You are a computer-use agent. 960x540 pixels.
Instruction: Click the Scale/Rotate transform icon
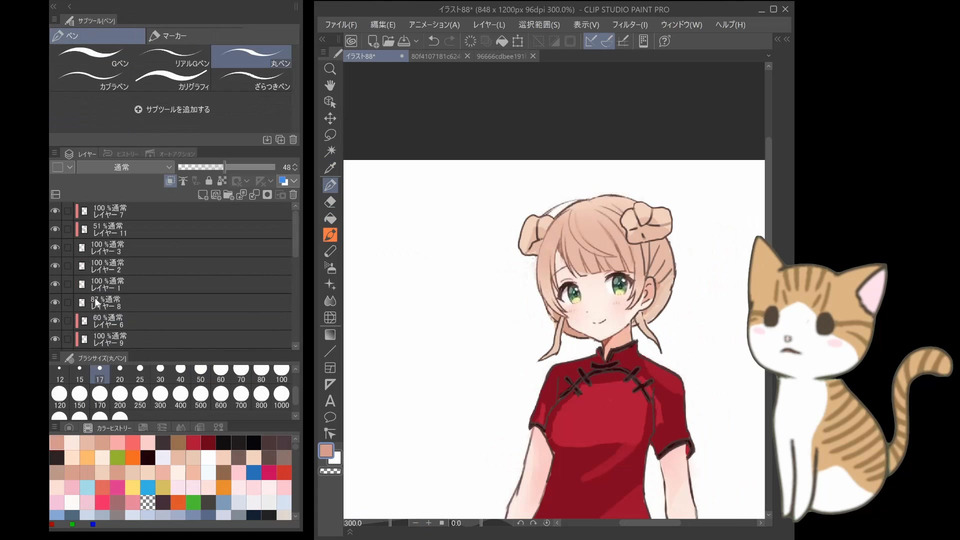[x=518, y=41]
